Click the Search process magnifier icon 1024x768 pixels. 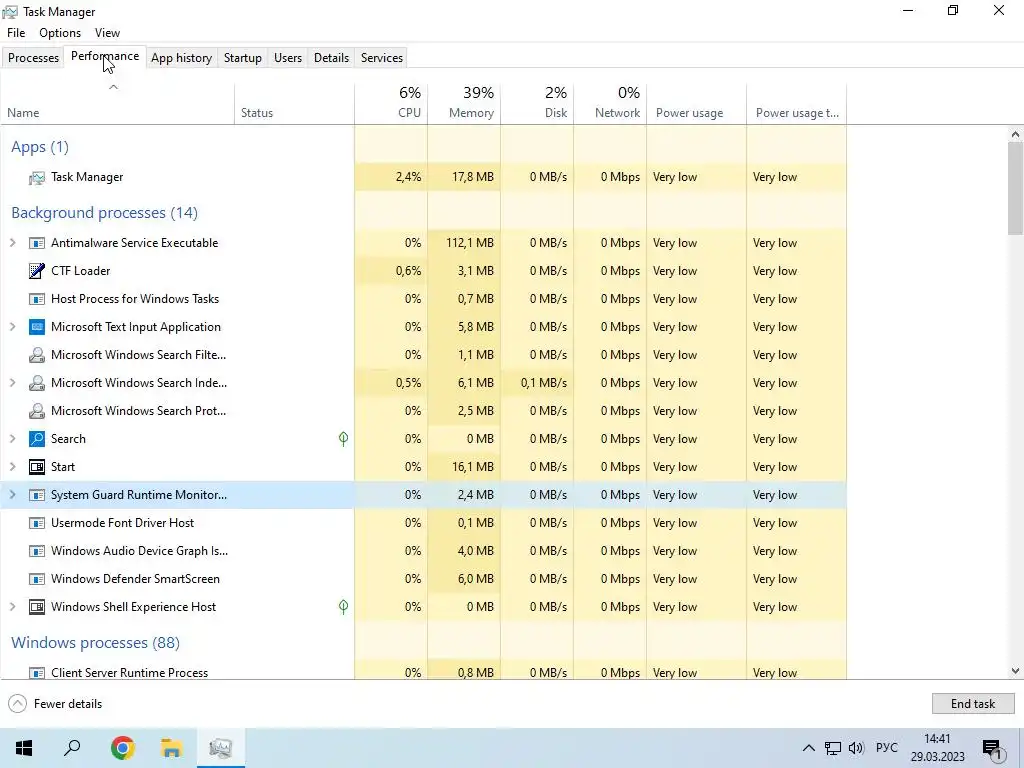click(x=37, y=439)
